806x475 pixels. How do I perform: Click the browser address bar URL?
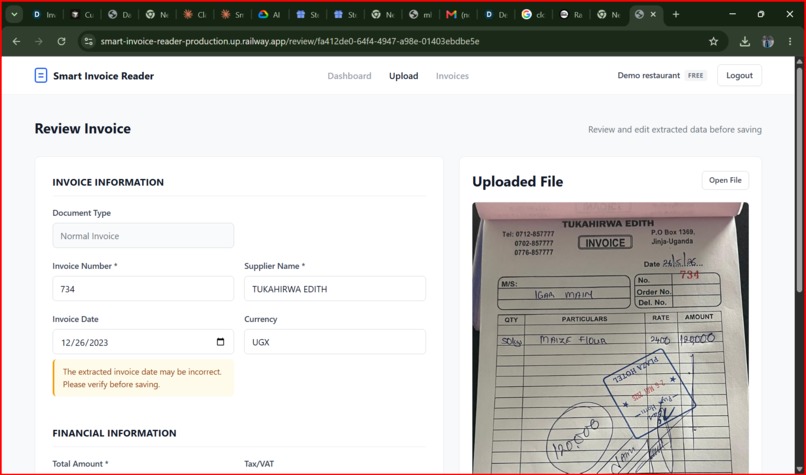pos(290,42)
